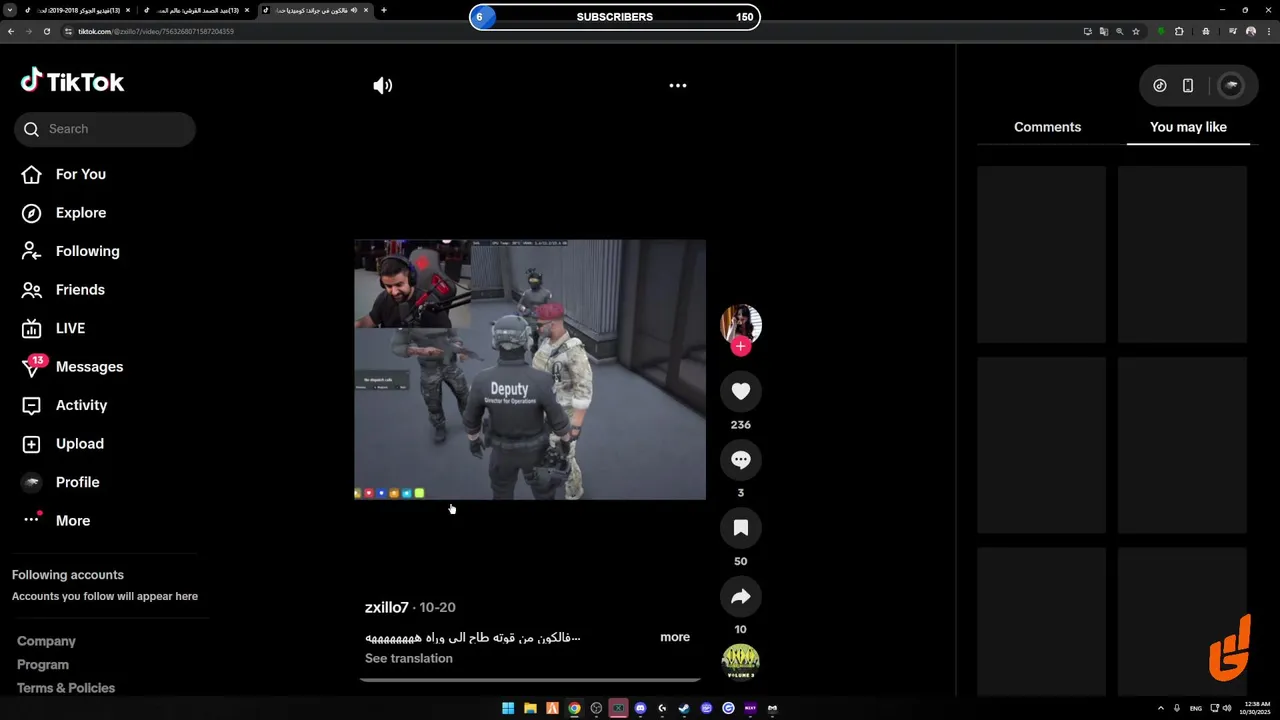
Task: Like the video with the heart icon
Action: 741,391
